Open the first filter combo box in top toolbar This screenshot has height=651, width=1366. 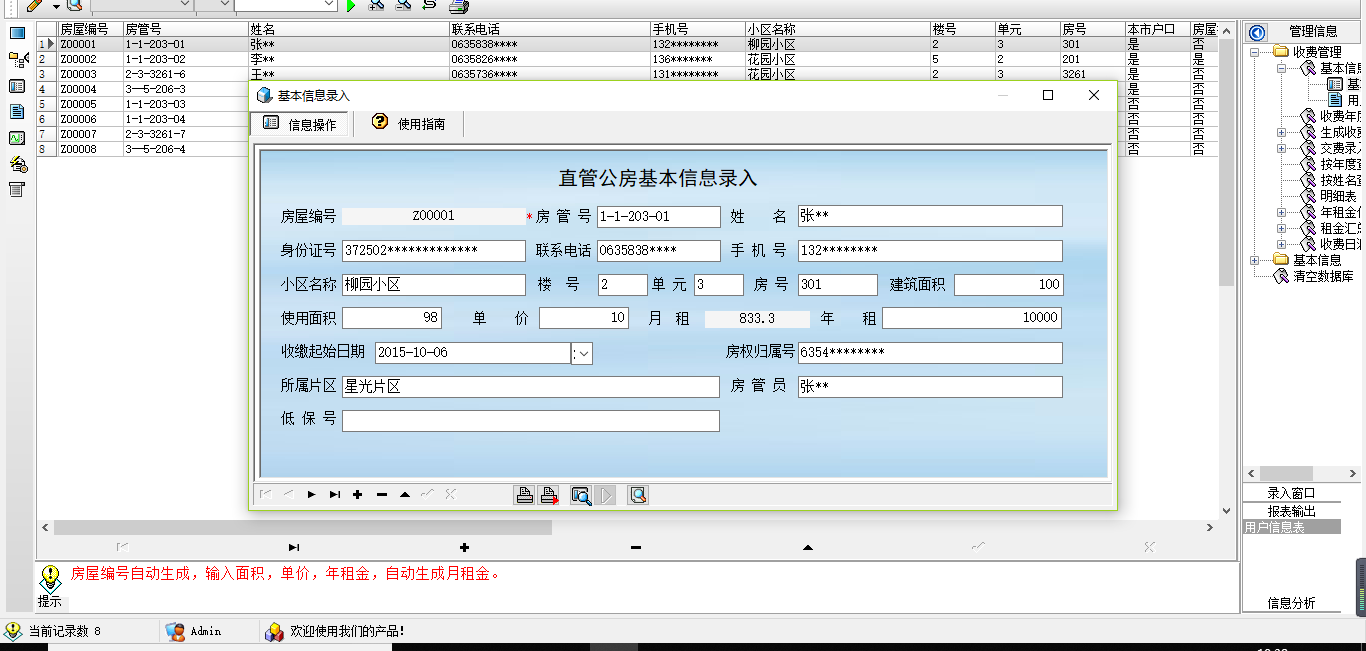coord(141,4)
